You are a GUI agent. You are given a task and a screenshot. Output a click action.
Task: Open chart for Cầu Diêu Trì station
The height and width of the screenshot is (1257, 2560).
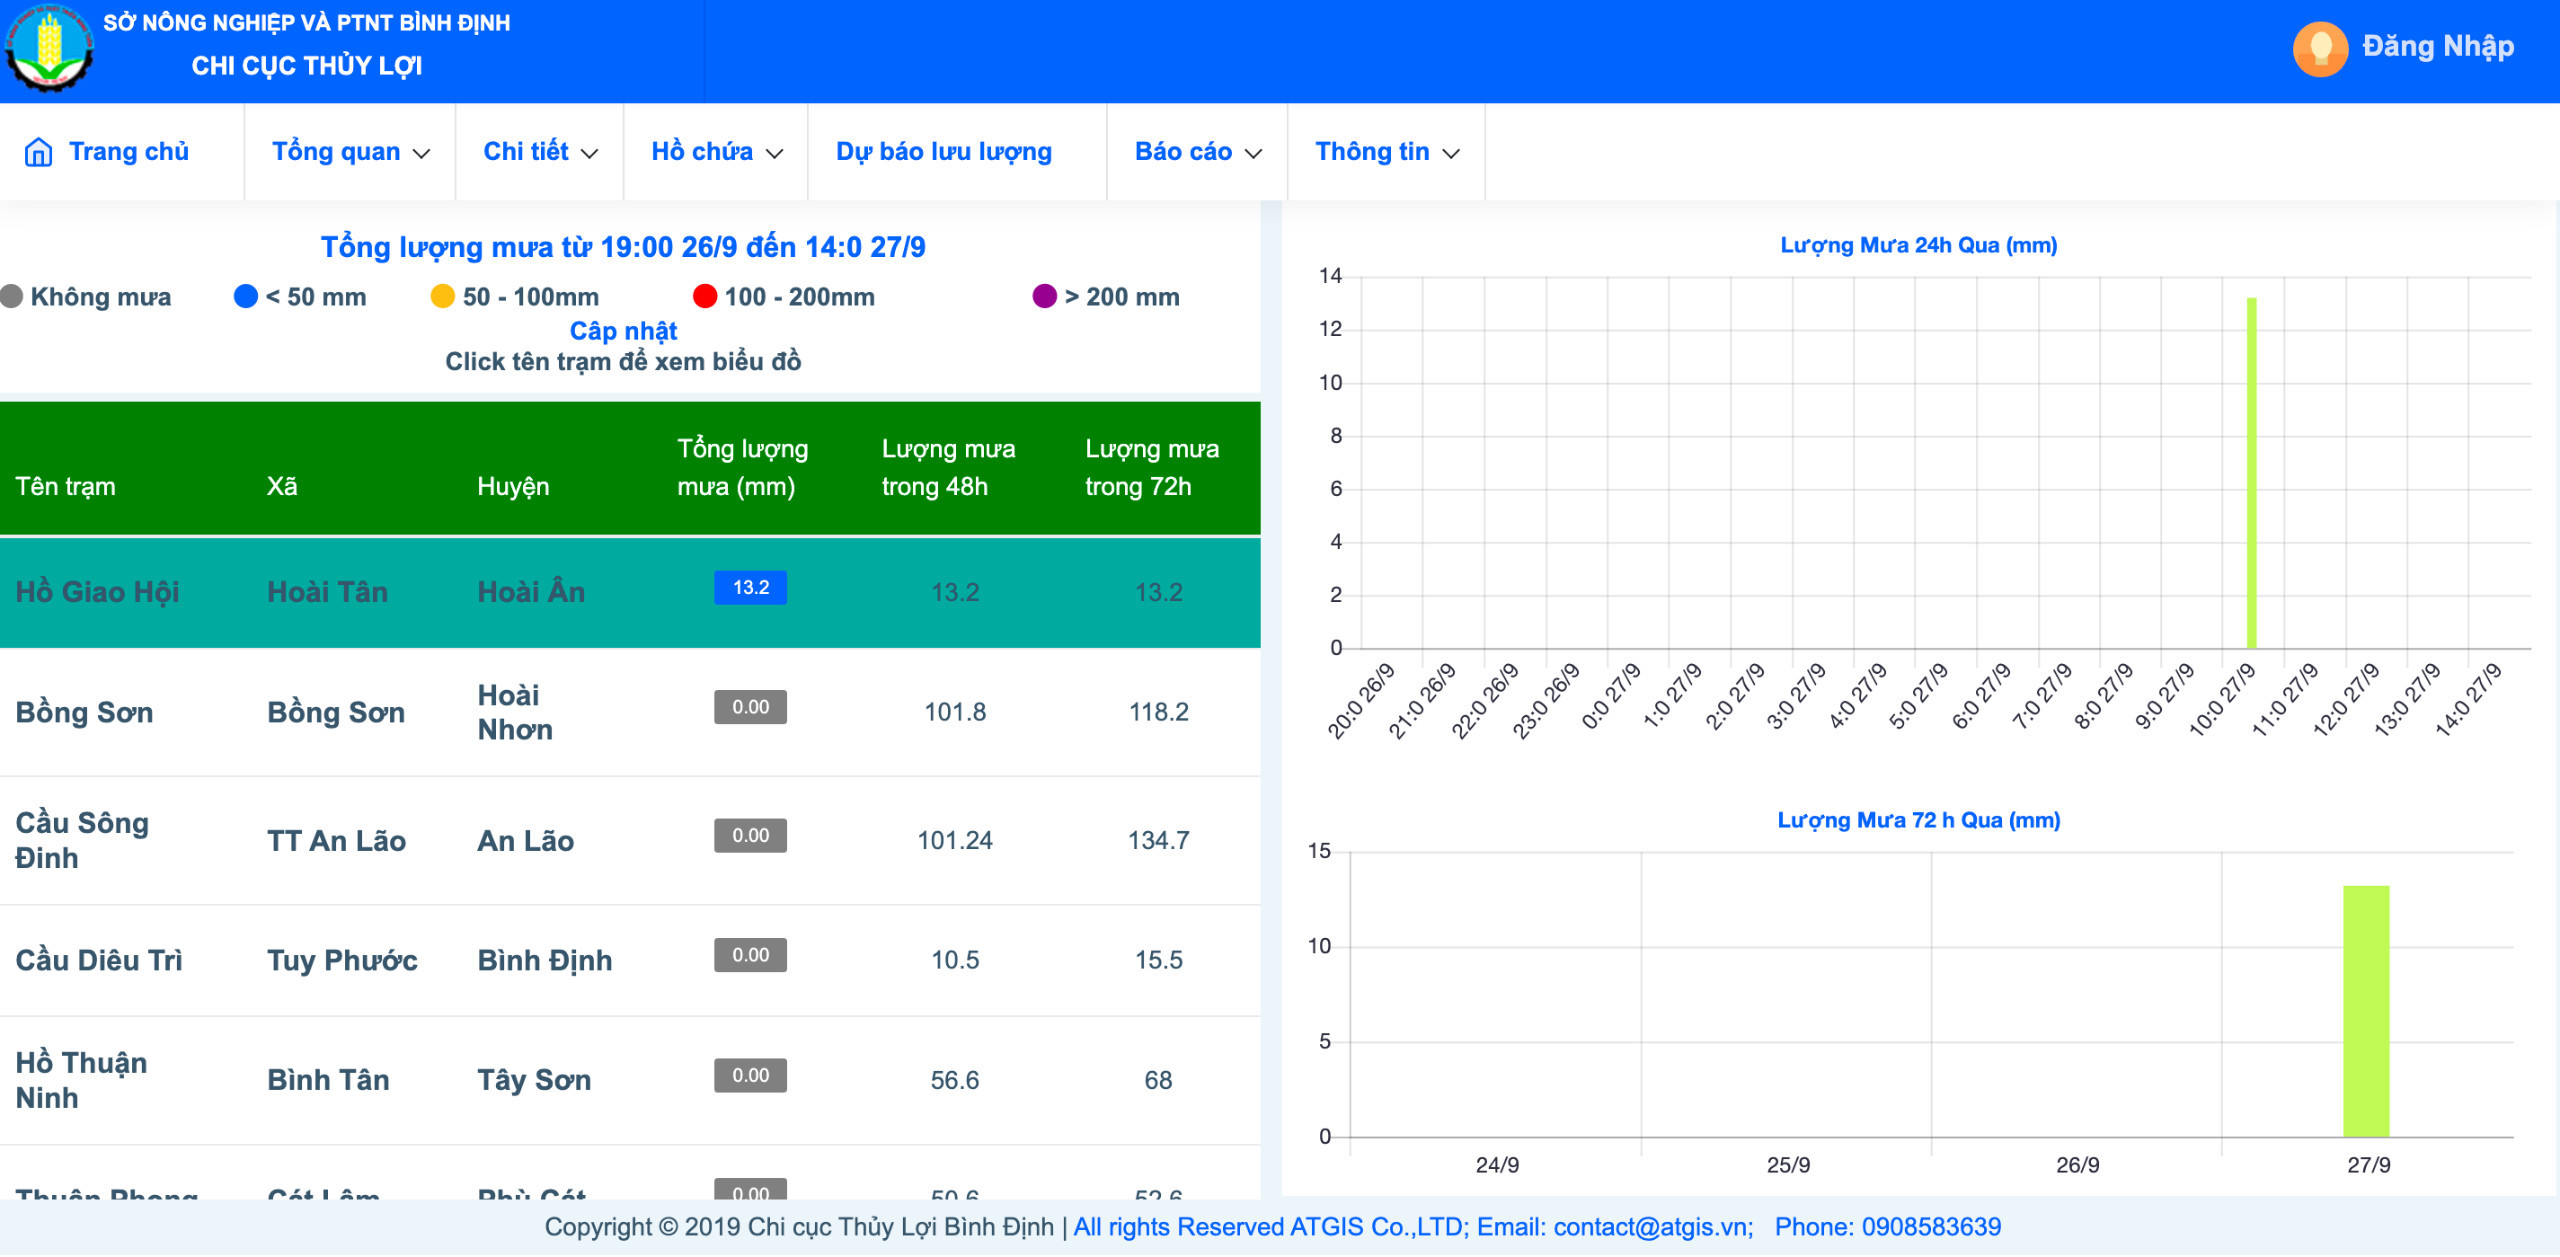click(x=98, y=961)
